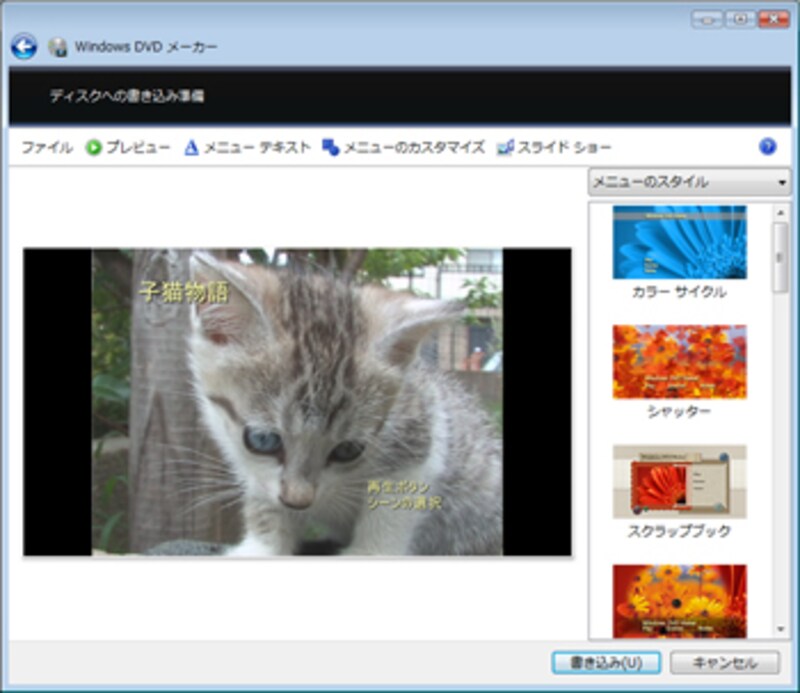
Task: Select the シャッター menu style thumbnail
Action: point(679,361)
